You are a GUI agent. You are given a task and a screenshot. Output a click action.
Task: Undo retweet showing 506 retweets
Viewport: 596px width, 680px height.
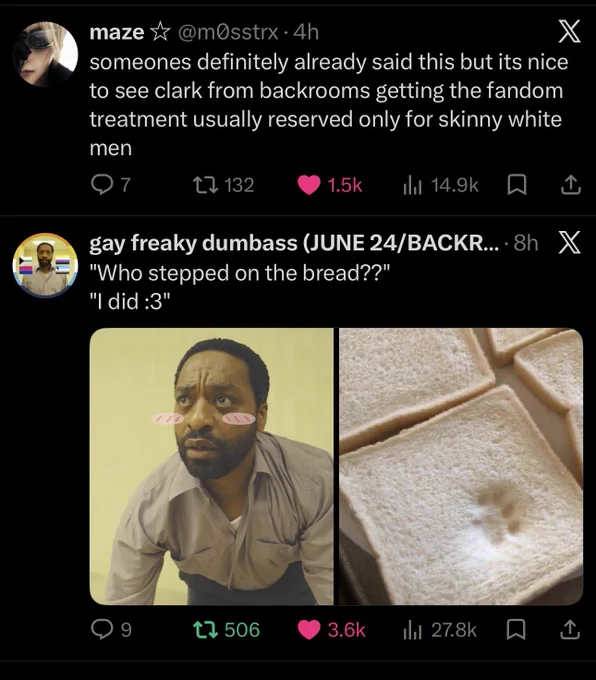pos(226,630)
